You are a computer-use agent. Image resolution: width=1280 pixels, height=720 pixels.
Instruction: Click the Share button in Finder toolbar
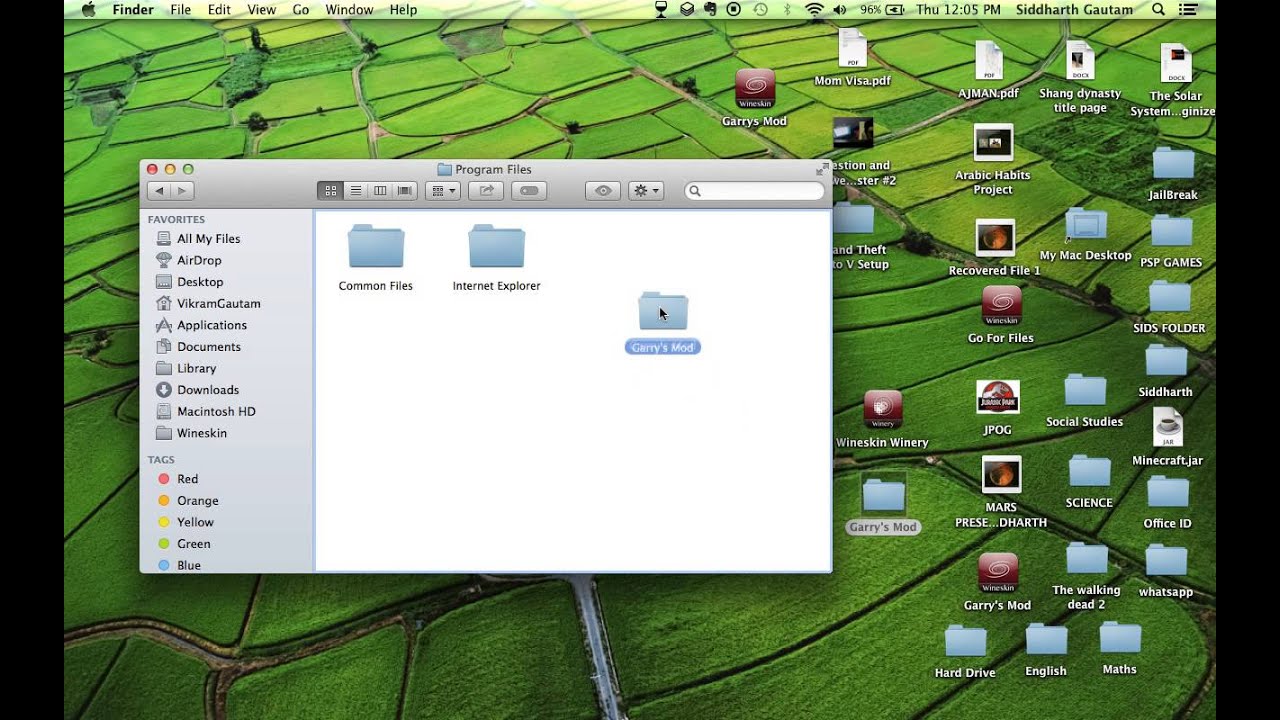tap(486, 190)
